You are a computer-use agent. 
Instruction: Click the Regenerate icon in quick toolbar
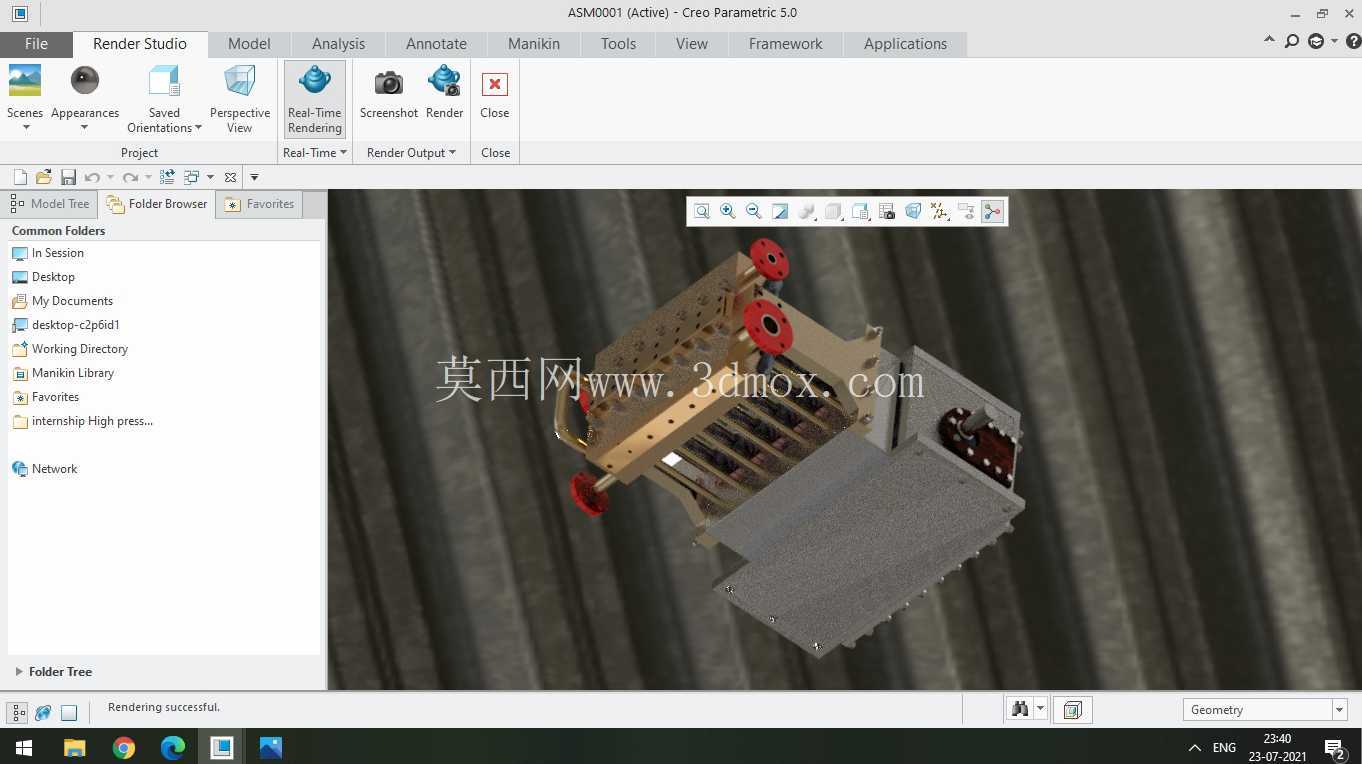[x=167, y=177]
